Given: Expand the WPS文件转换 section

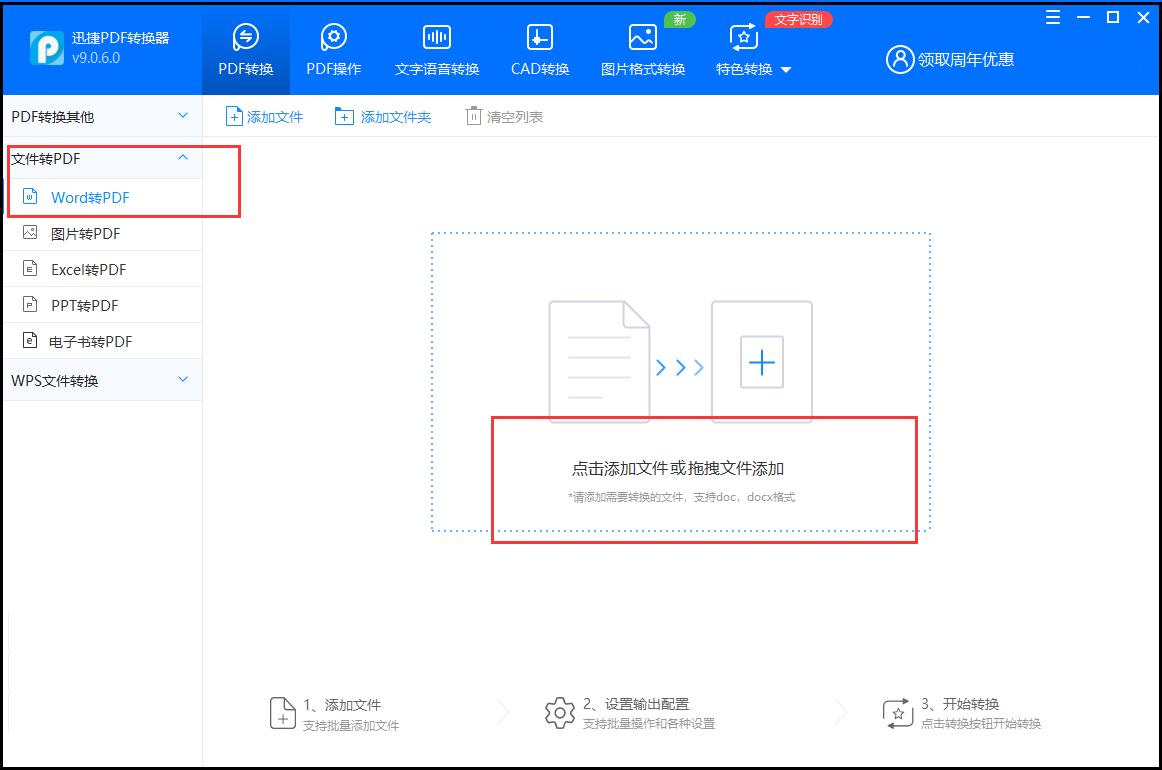Looking at the screenshot, I should pyautogui.click(x=182, y=380).
